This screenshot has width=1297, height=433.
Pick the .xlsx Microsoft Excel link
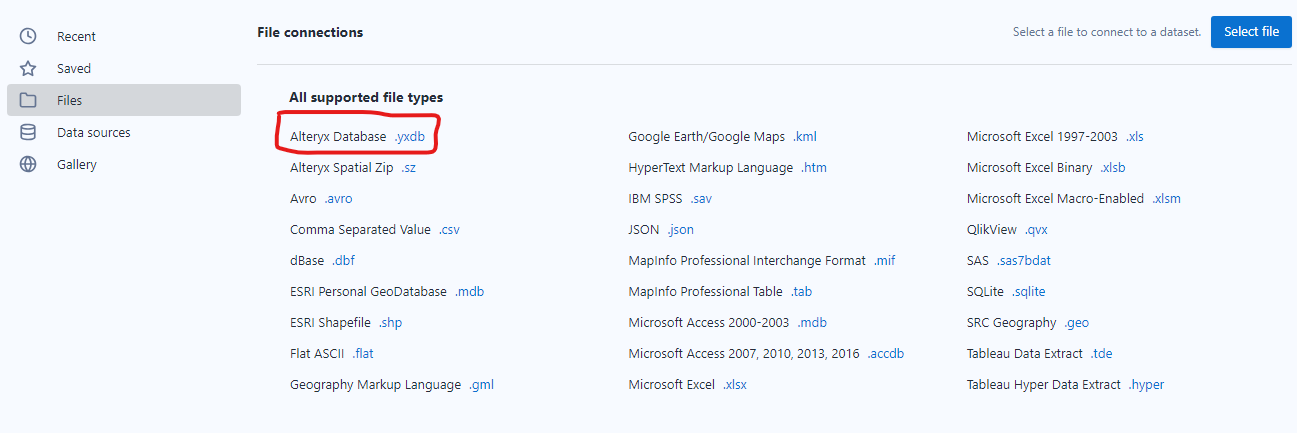coord(735,384)
